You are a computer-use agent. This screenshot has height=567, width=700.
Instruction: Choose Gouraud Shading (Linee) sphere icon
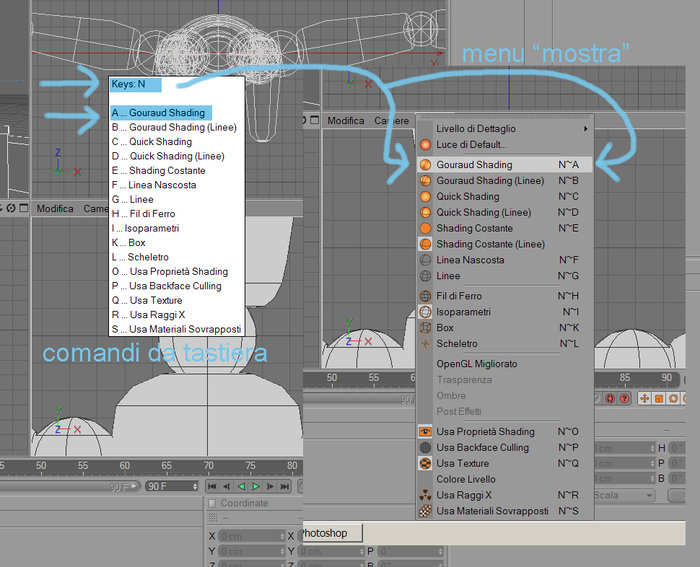(425, 180)
